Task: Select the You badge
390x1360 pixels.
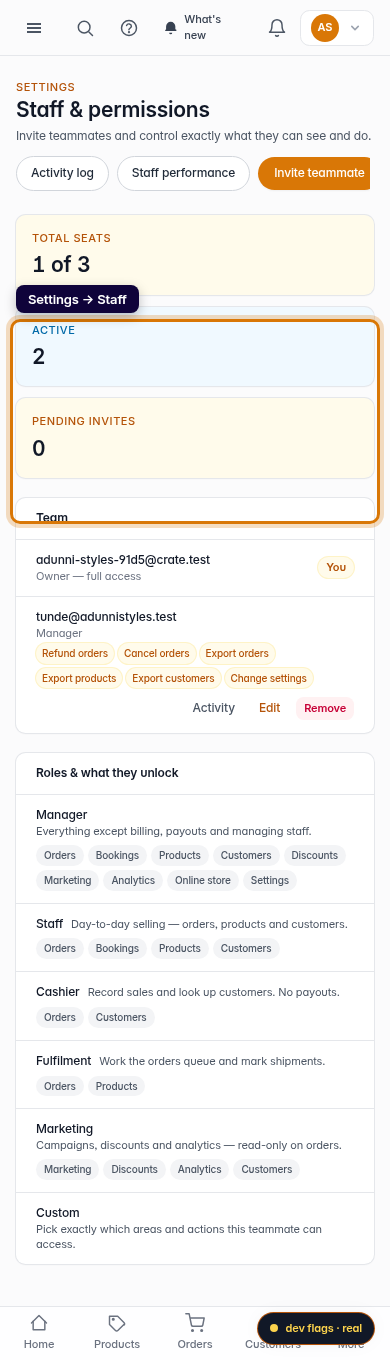Action: [336, 567]
